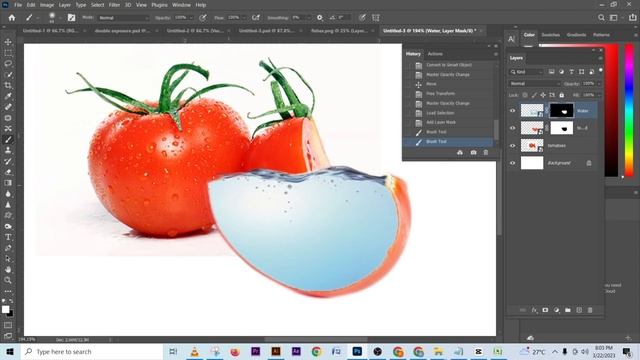
Task: Open Smoothing value dropdown
Action: point(309,18)
